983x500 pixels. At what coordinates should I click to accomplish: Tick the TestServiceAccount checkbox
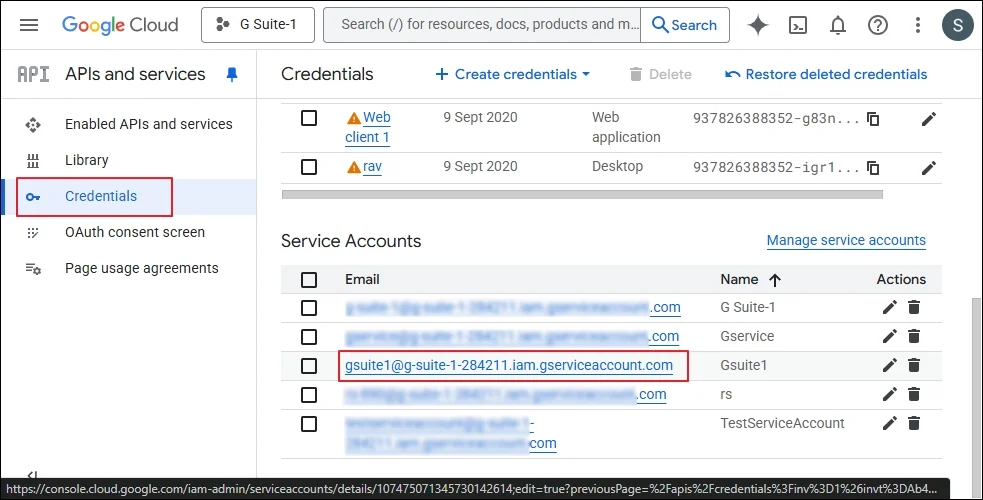point(309,424)
